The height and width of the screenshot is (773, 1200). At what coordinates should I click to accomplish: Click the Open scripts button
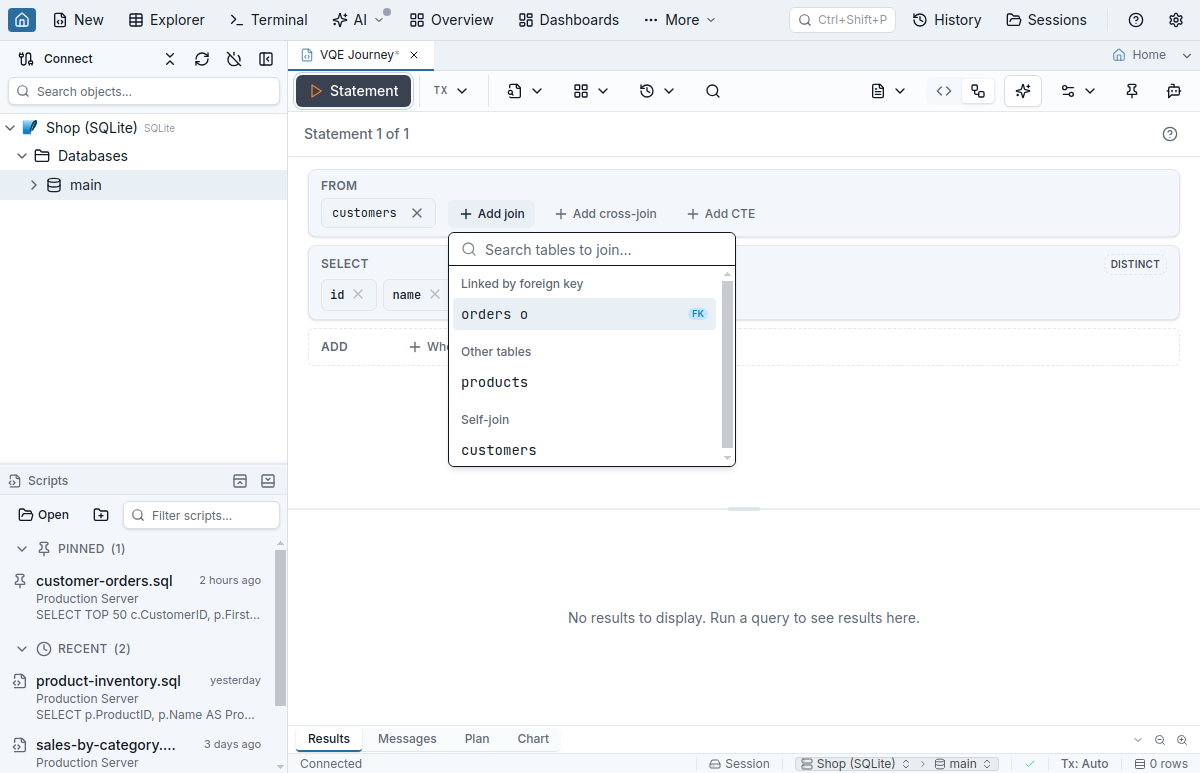(44, 515)
